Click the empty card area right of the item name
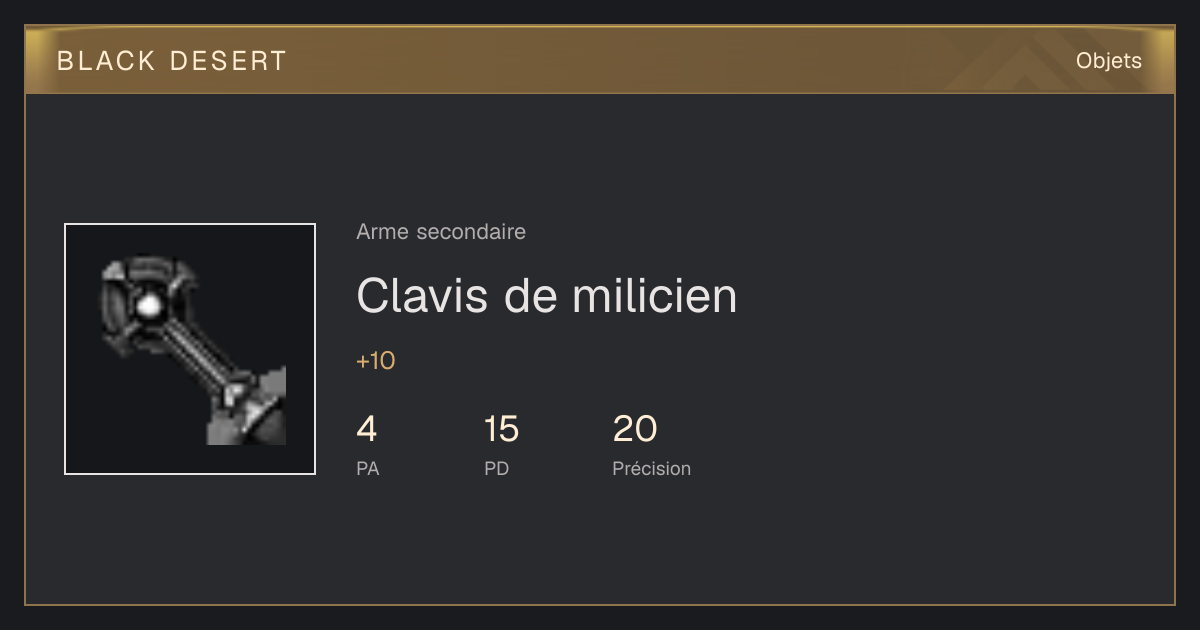1200x630 pixels. coord(950,296)
